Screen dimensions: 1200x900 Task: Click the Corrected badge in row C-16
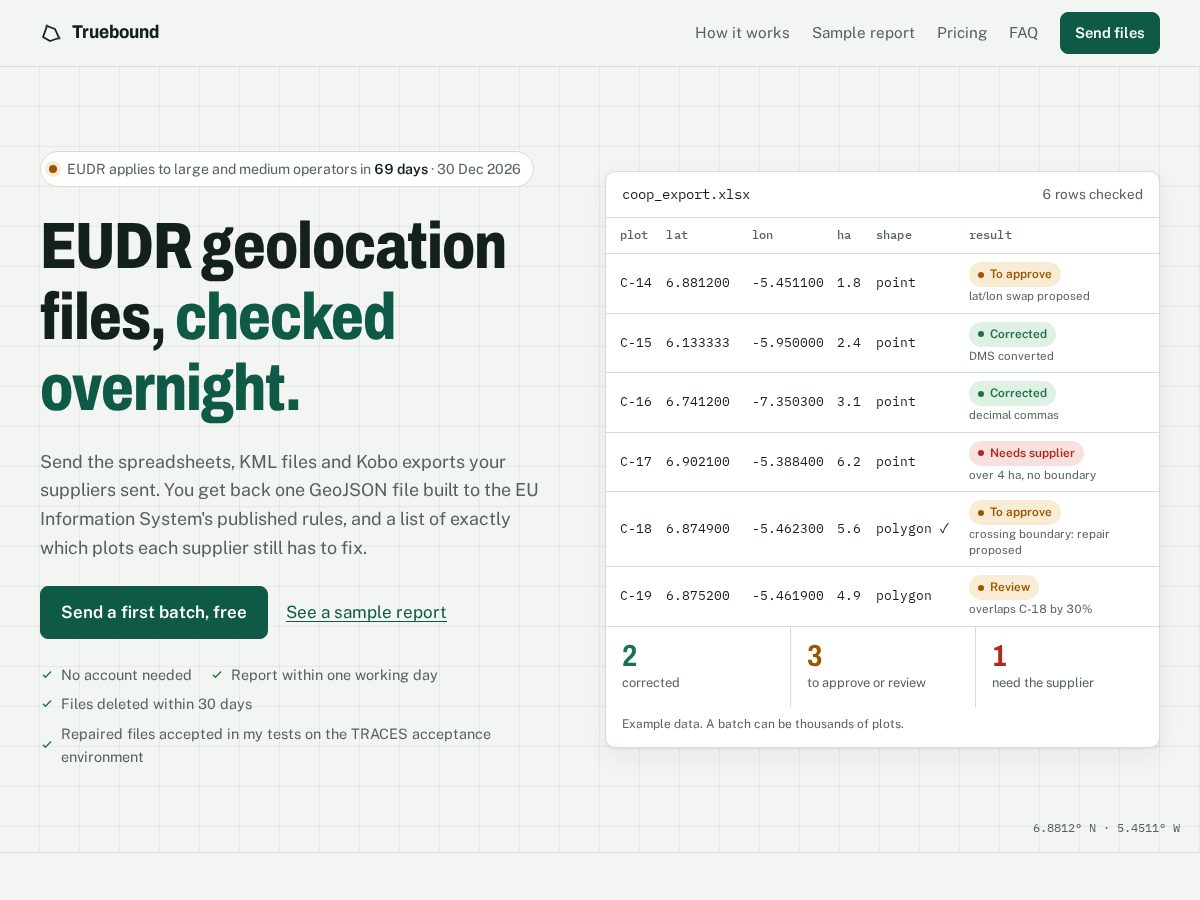(x=1012, y=393)
